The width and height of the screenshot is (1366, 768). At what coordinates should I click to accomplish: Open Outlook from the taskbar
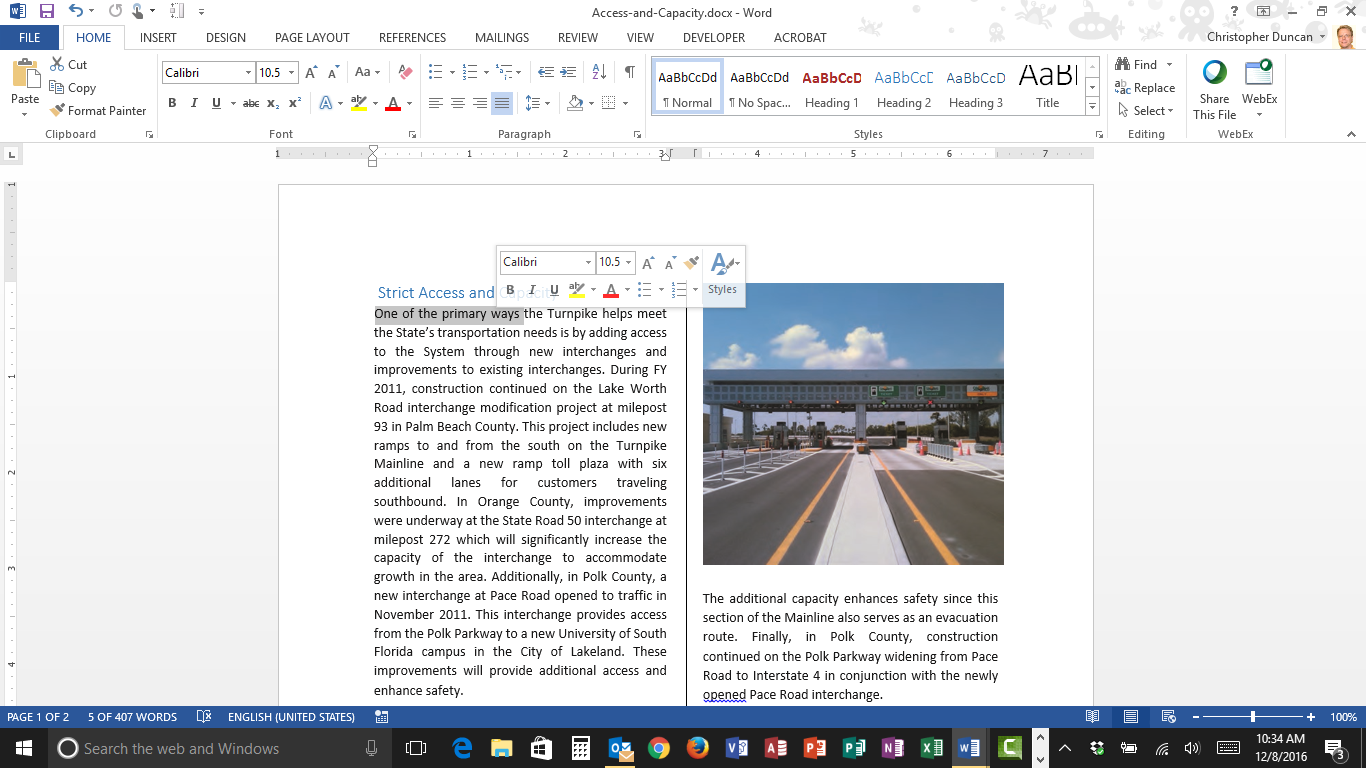[621, 748]
